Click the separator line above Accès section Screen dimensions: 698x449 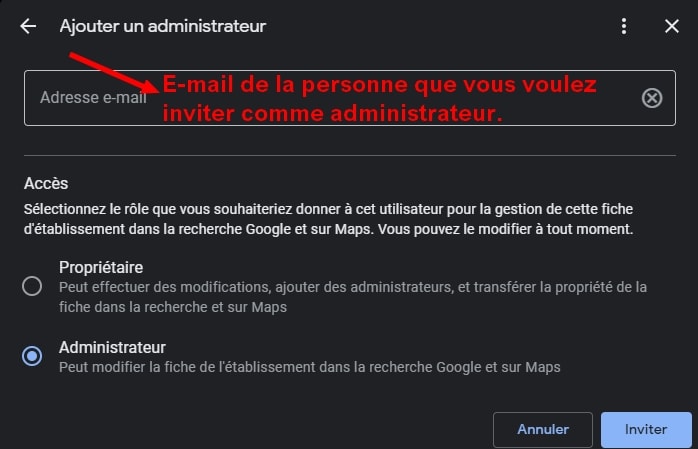pyautogui.click(x=350, y=156)
